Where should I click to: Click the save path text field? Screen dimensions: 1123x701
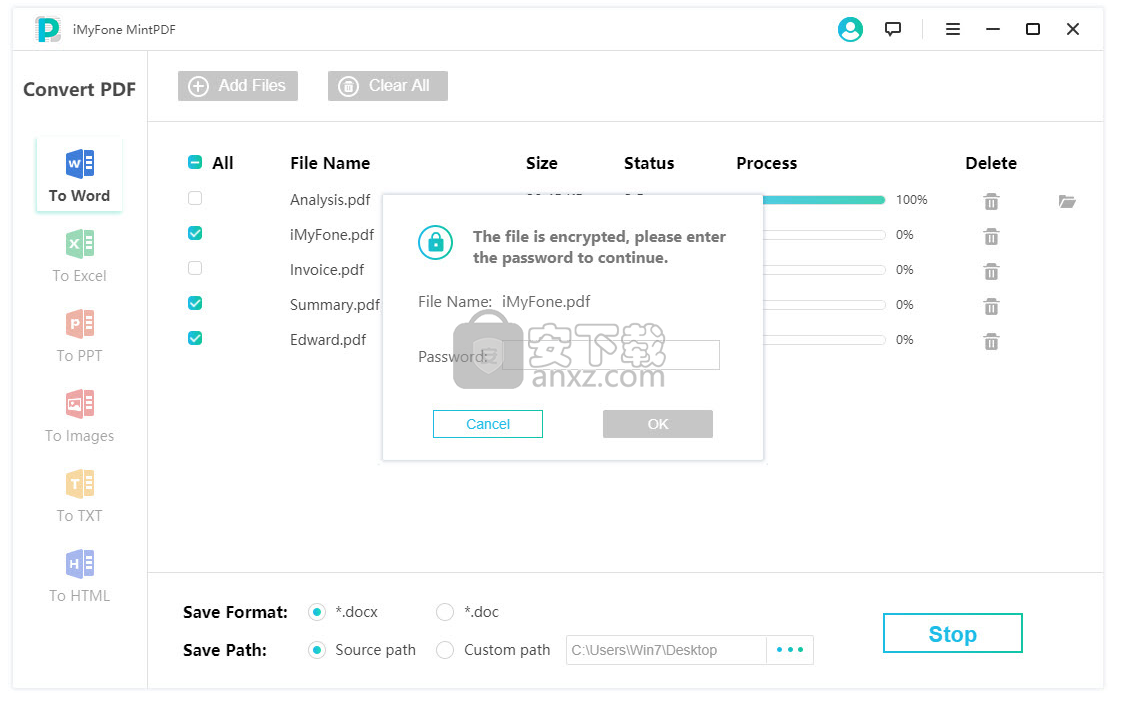(666, 650)
